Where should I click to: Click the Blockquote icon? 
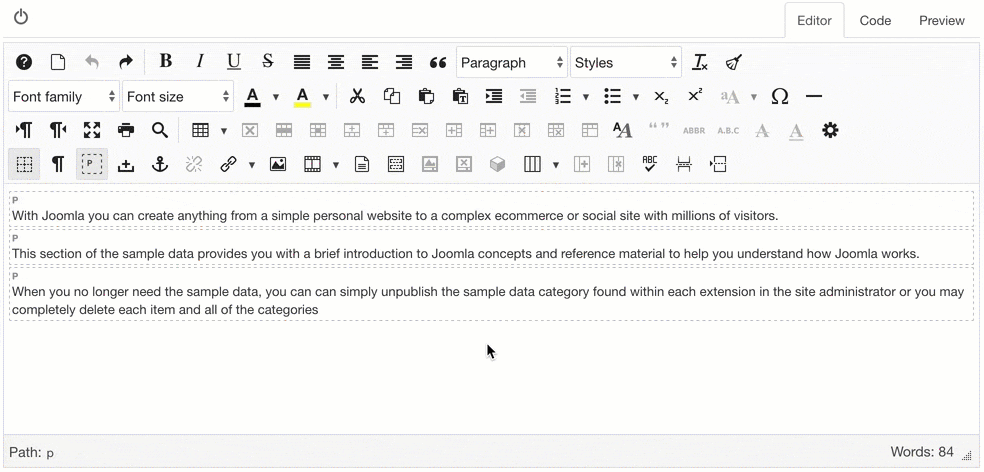438,62
